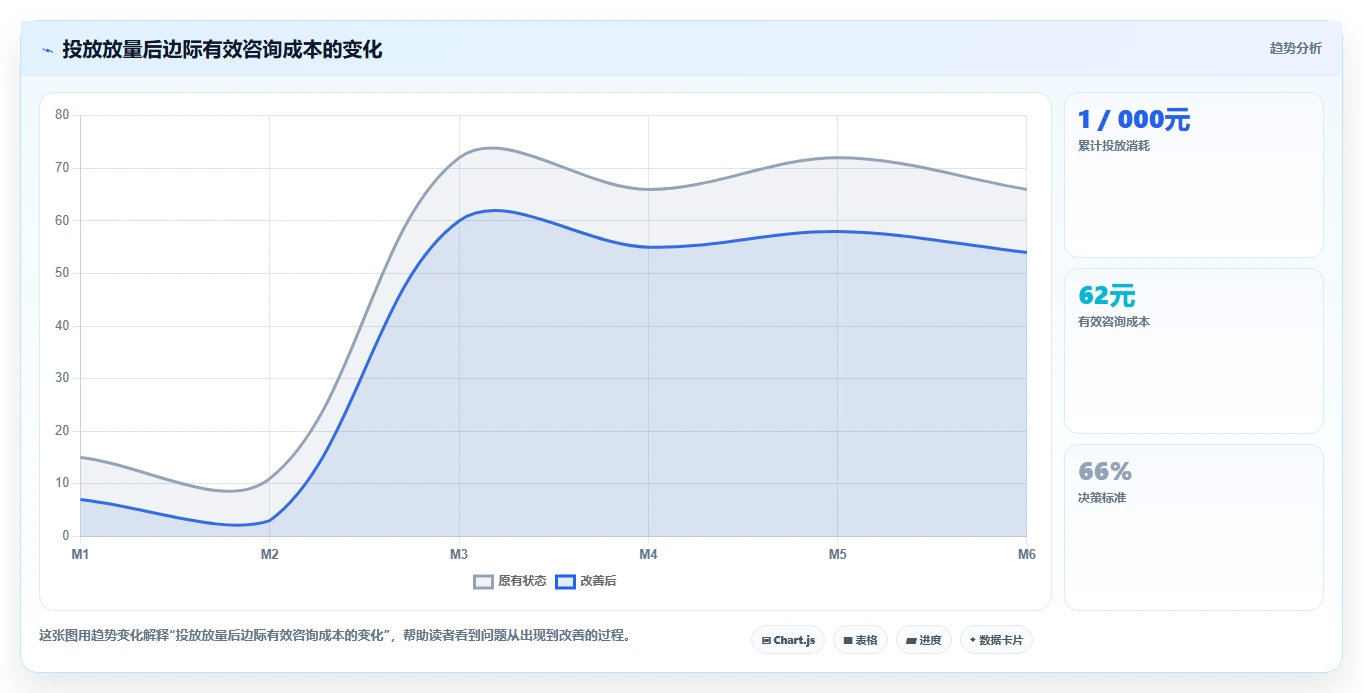This screenshot has height=693, width=1363.
Task: Toggle the 改善后 legend item
Action: [x=586, y=581]
